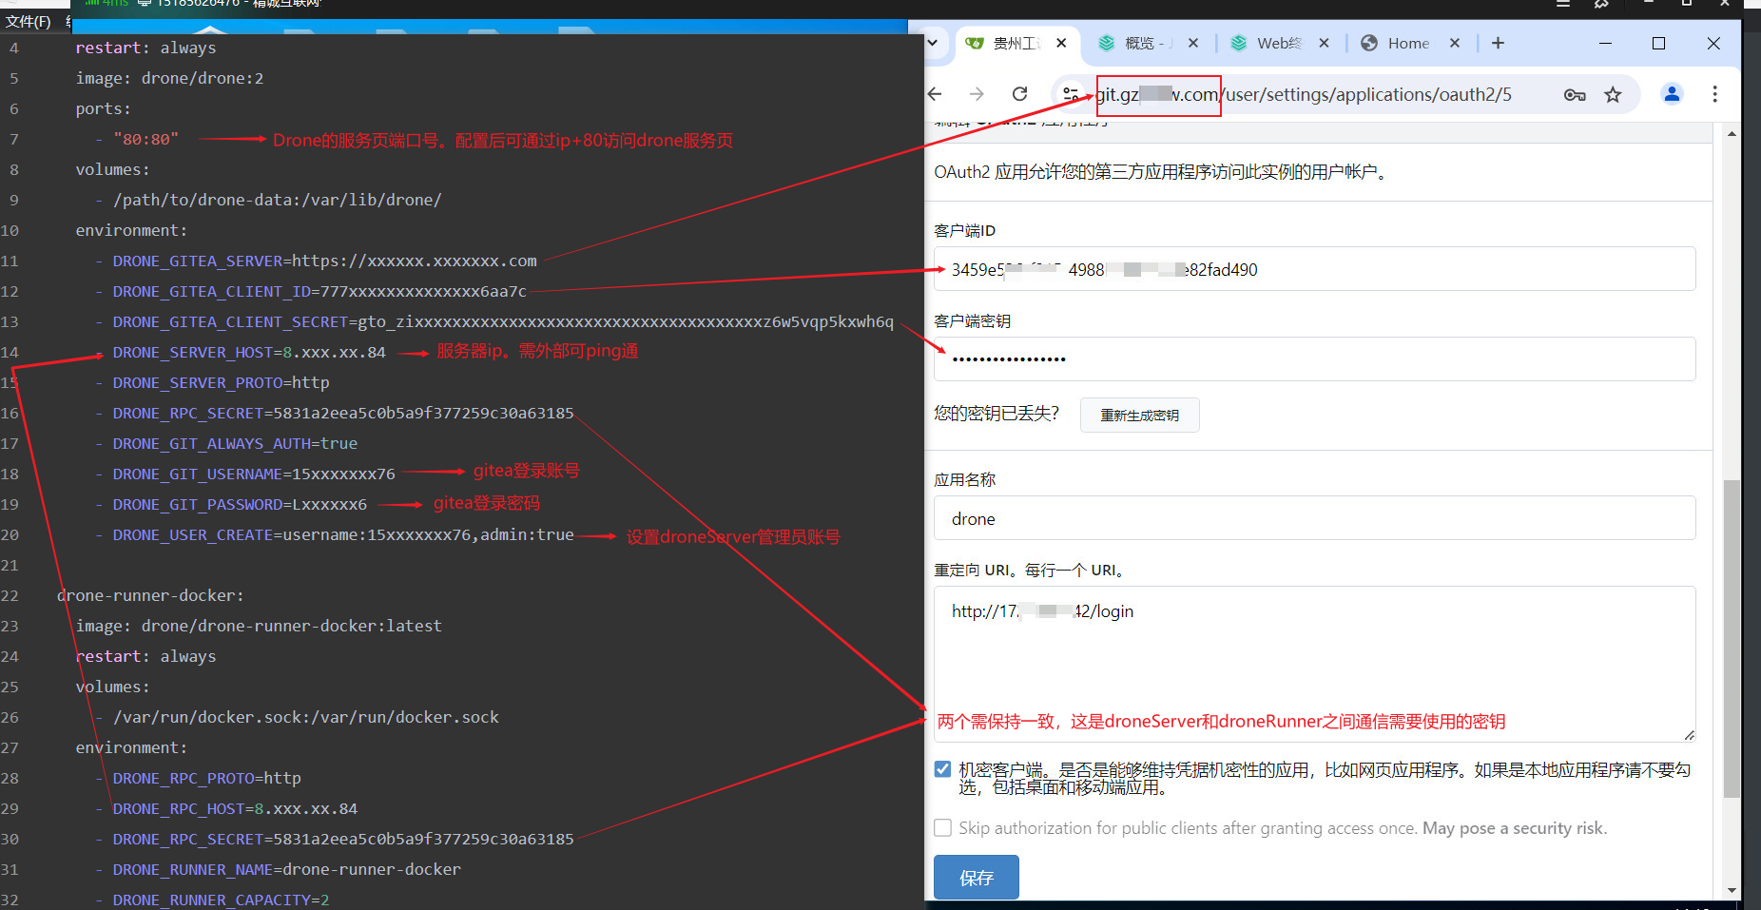Close the Web终 tab

(x=1324, y=43)
